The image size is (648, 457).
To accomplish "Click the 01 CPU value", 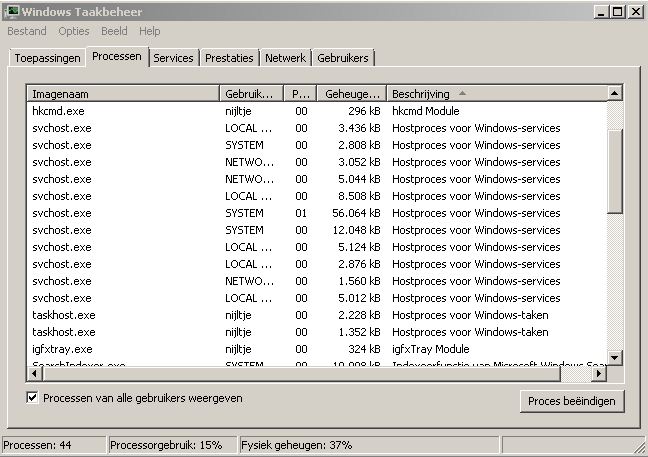I will 301,213.
